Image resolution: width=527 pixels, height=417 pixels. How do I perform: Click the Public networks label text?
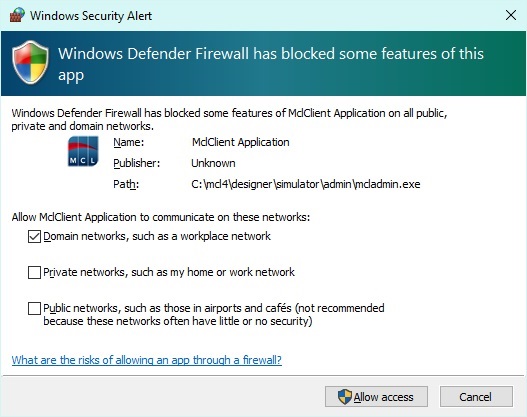[x=214, y=315]
